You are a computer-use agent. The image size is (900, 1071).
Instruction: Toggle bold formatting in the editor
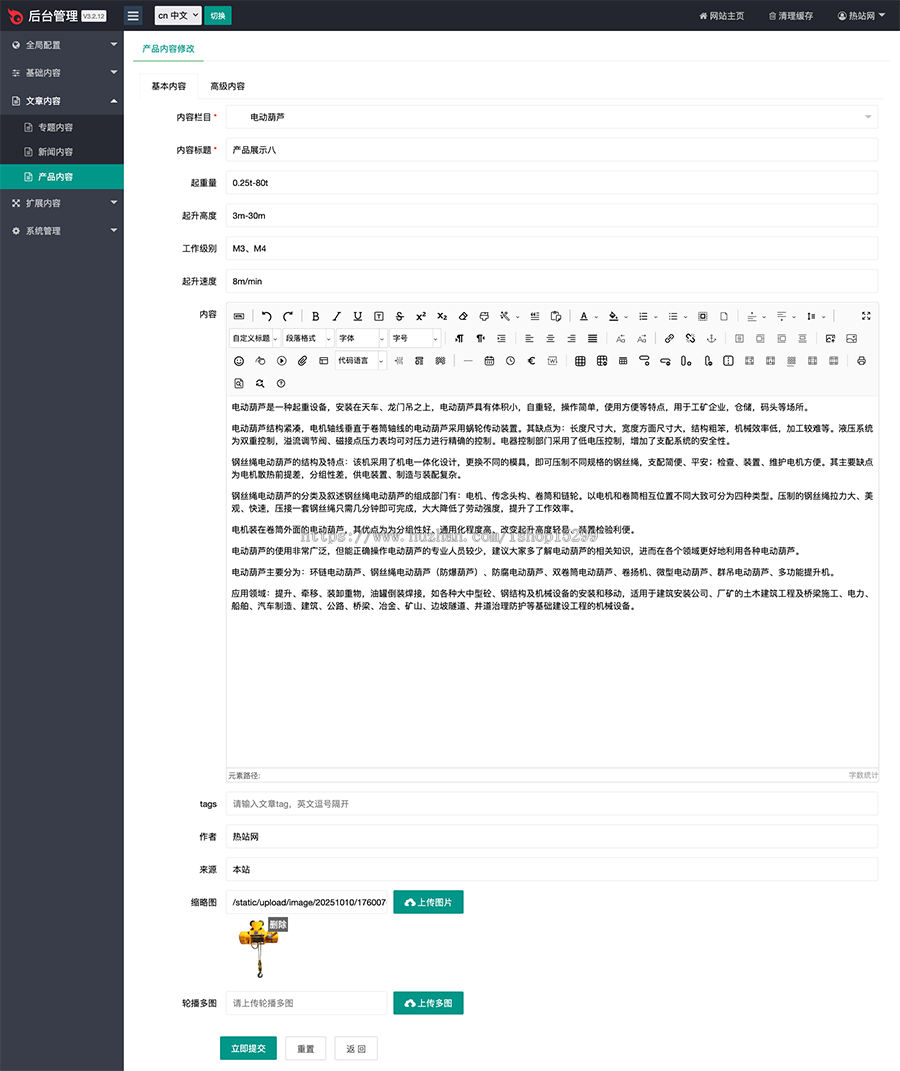(x=315, y=316)
